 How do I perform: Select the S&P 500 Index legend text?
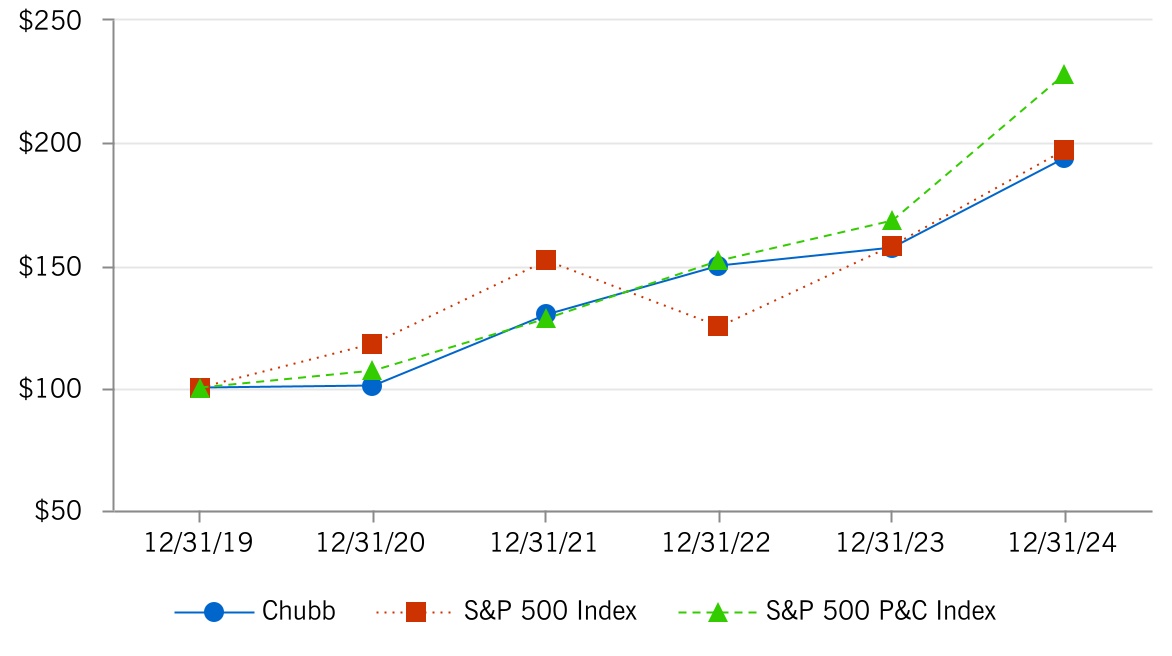coord(550,612)
